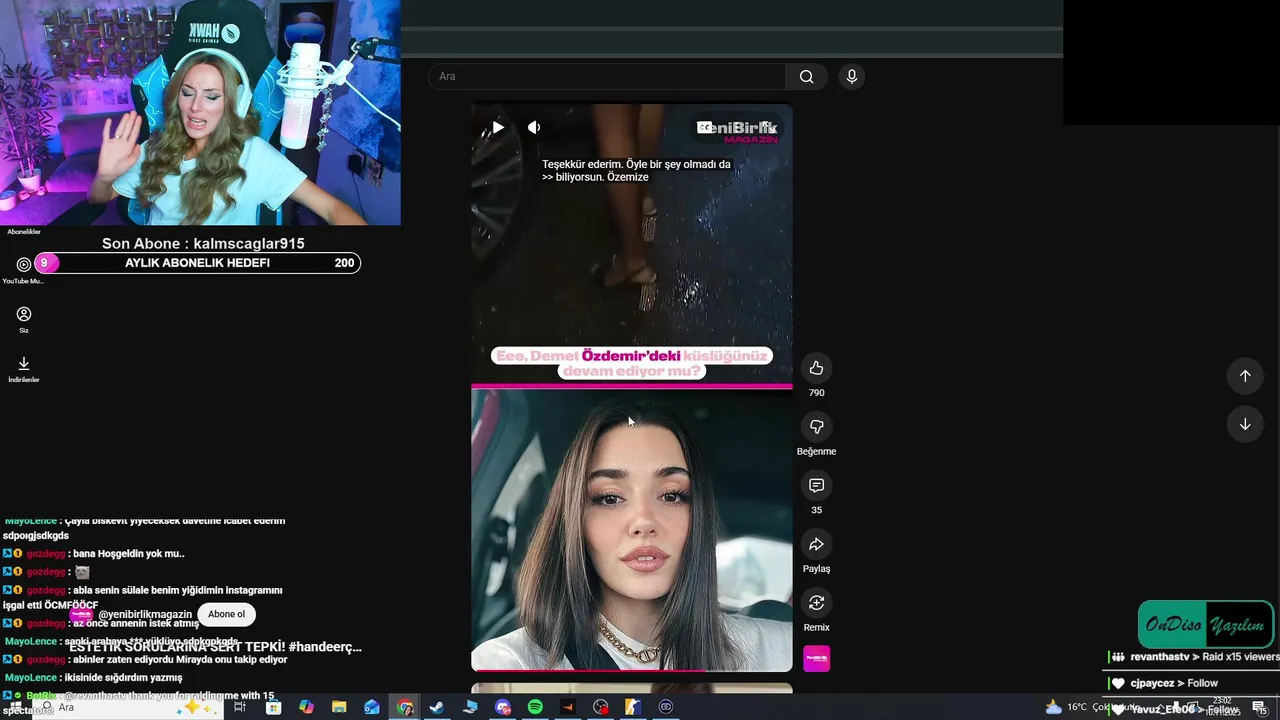Open Task View on the taskbar
Viewport: 1280px width, 720px height.
[x=240, y=707]
